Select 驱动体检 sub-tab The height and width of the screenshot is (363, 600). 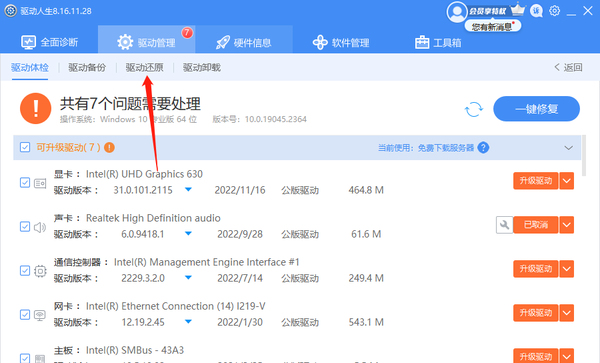click(x=30, y=68)
